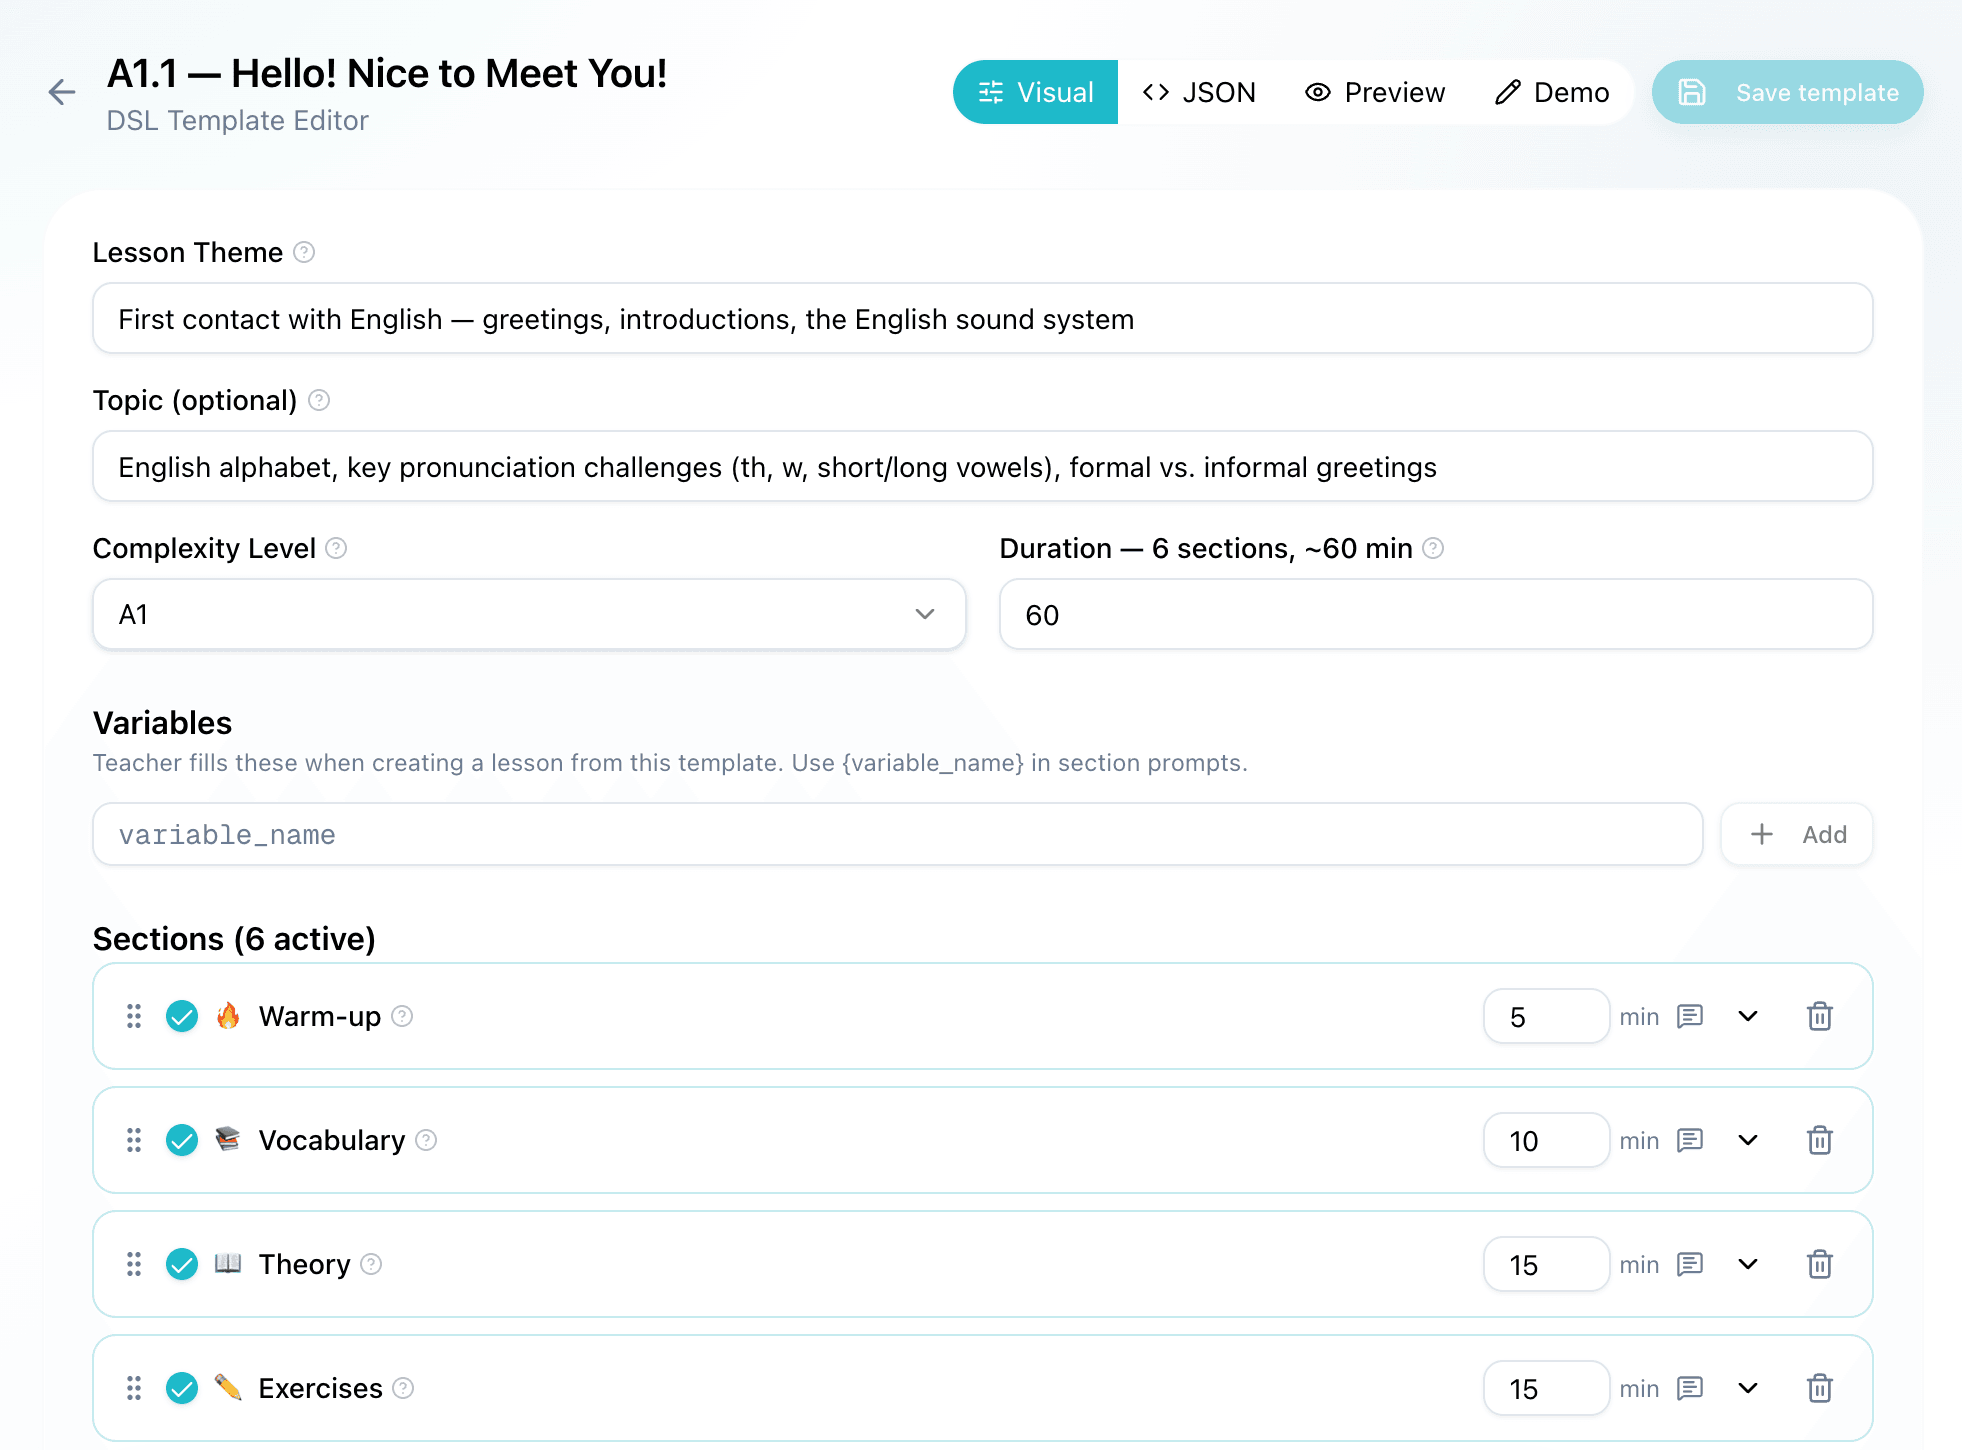Expand the Vocabulary section chevron

(x=1748, y=1140)
